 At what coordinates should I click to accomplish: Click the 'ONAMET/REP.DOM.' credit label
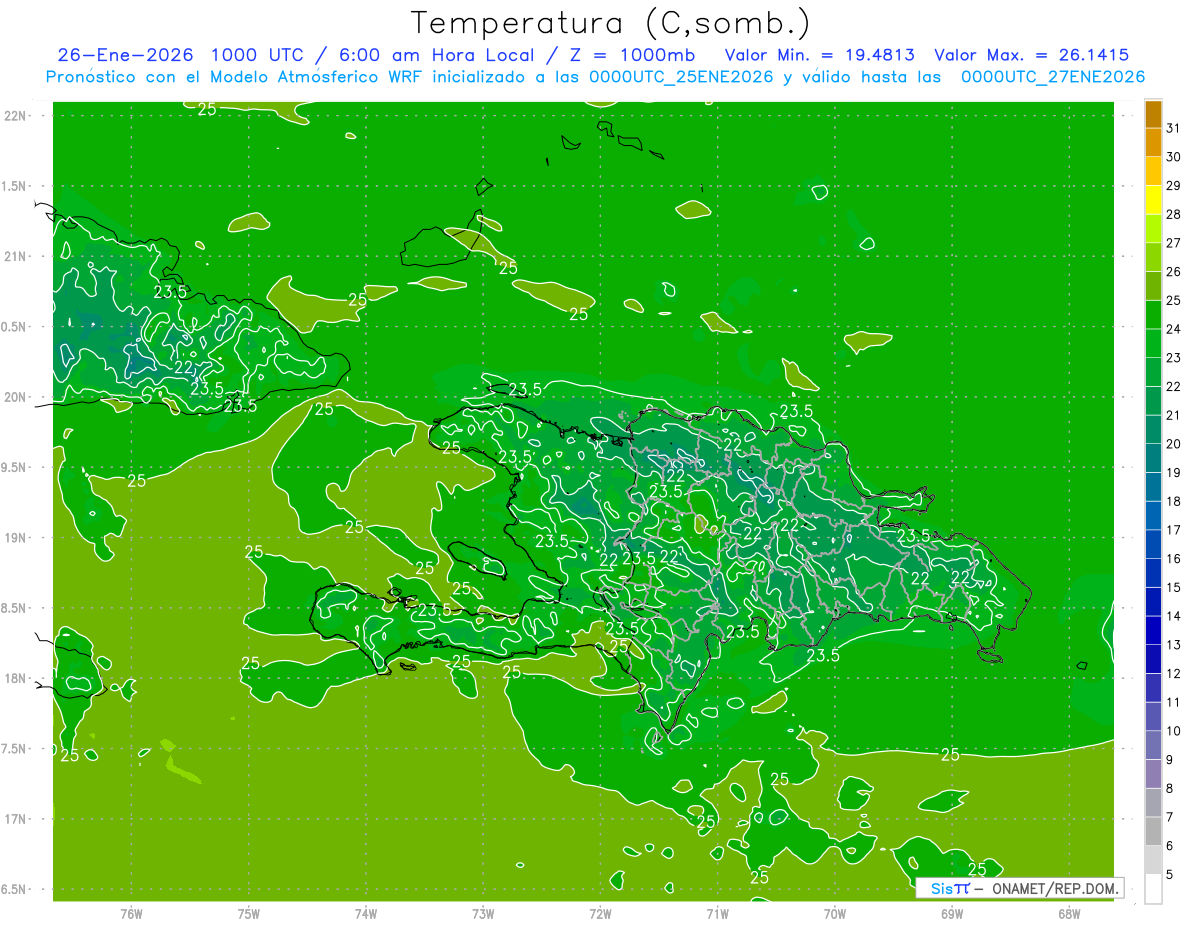[x=1055, y=888]
